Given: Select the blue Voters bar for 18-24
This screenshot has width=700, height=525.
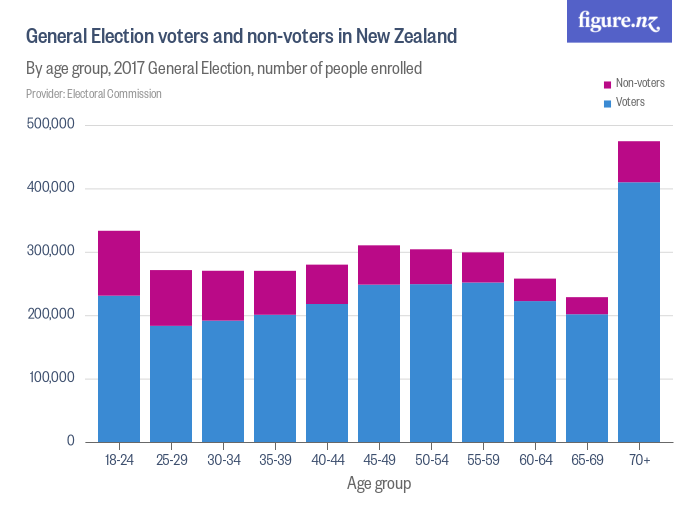Looking at the screenshot, I should pyautogui.click(x=119, y=367).
